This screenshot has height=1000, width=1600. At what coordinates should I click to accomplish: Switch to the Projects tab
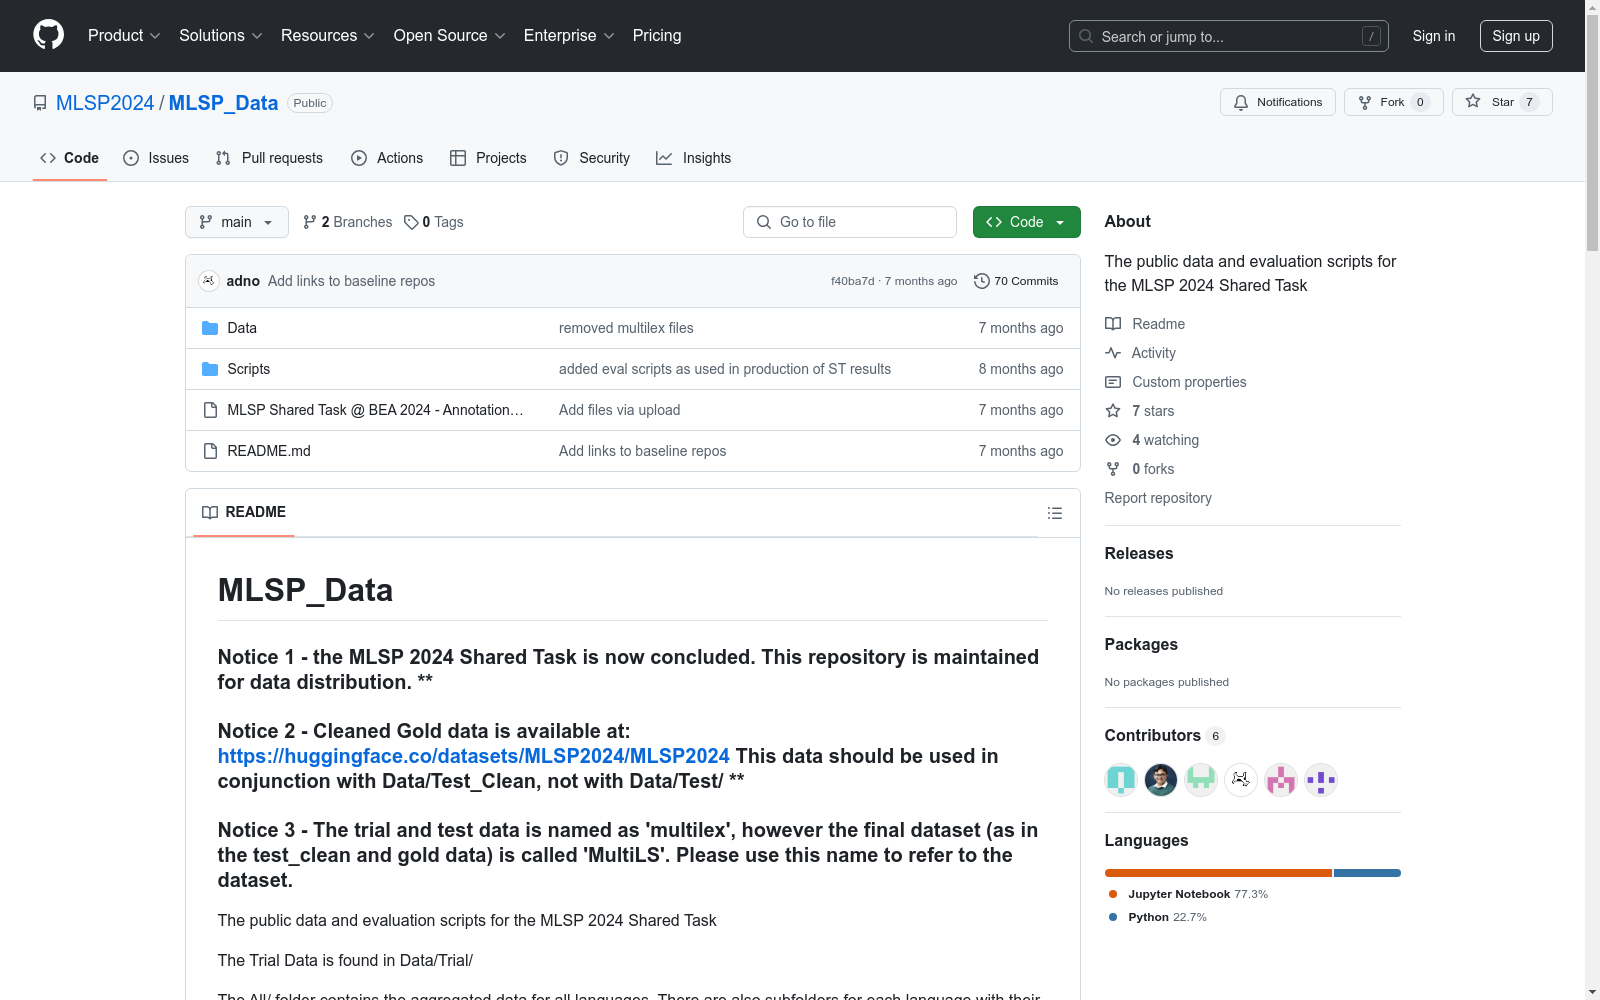(x=488, y=158)
